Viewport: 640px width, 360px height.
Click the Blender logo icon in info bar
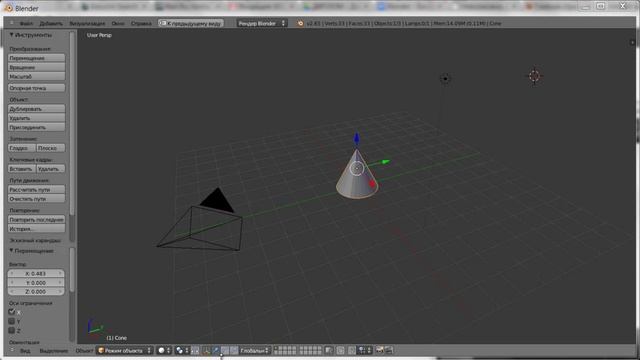[300, 23]
